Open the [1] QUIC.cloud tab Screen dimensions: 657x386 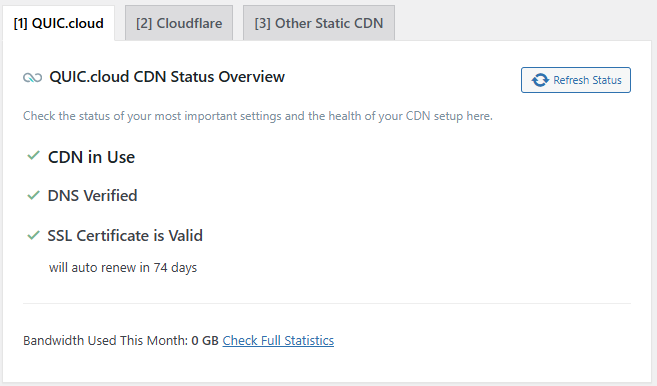tap(58, 23)
